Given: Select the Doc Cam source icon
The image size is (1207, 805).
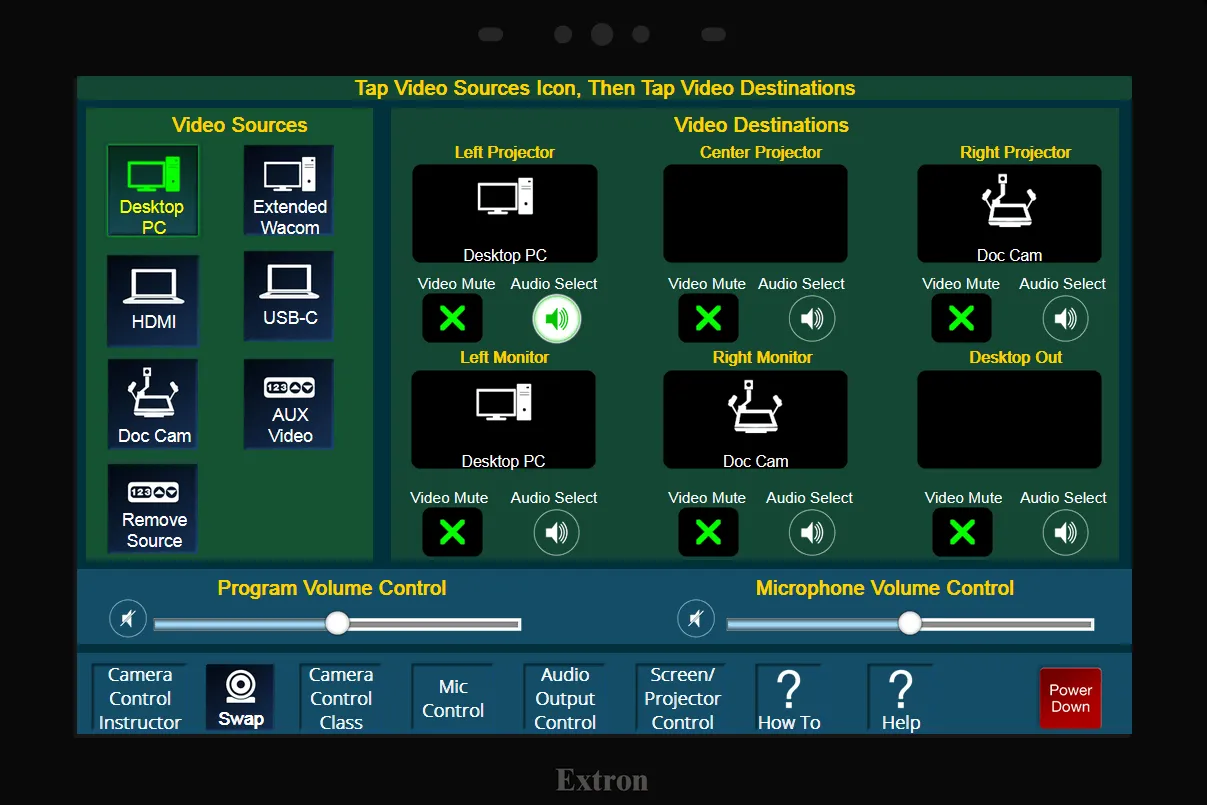Looking at the screenshot, I should pos(153,406).
